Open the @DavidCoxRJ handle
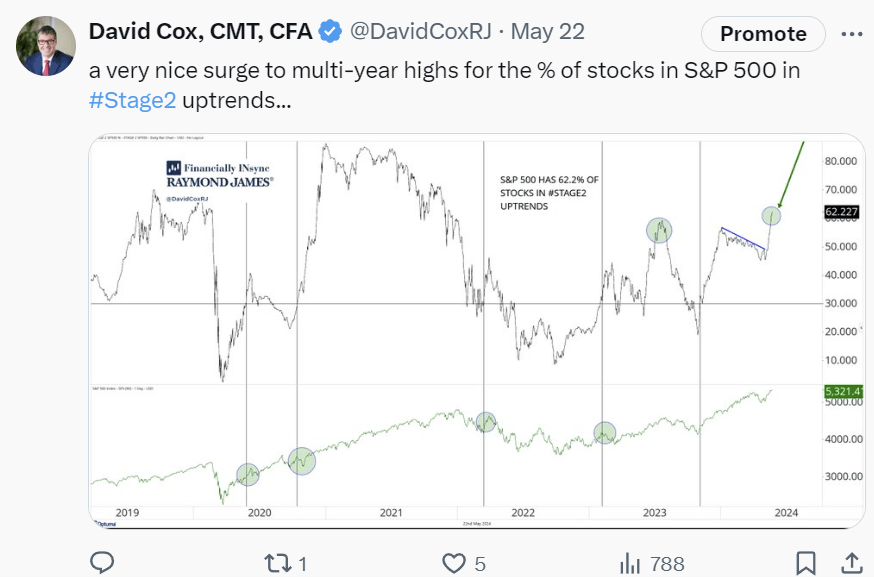The image size is (874, 577). click(x=421, y=32)
